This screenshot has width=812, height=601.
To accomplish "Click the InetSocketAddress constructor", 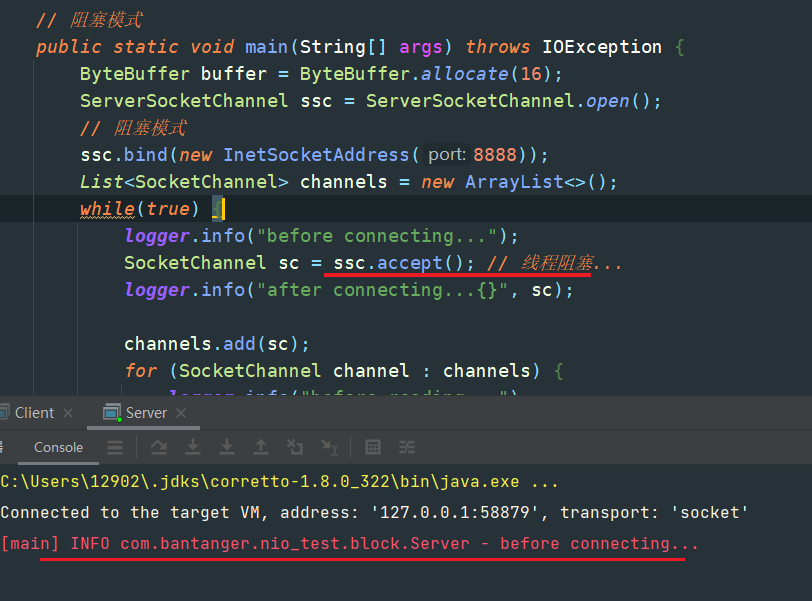I will (316, 155).
